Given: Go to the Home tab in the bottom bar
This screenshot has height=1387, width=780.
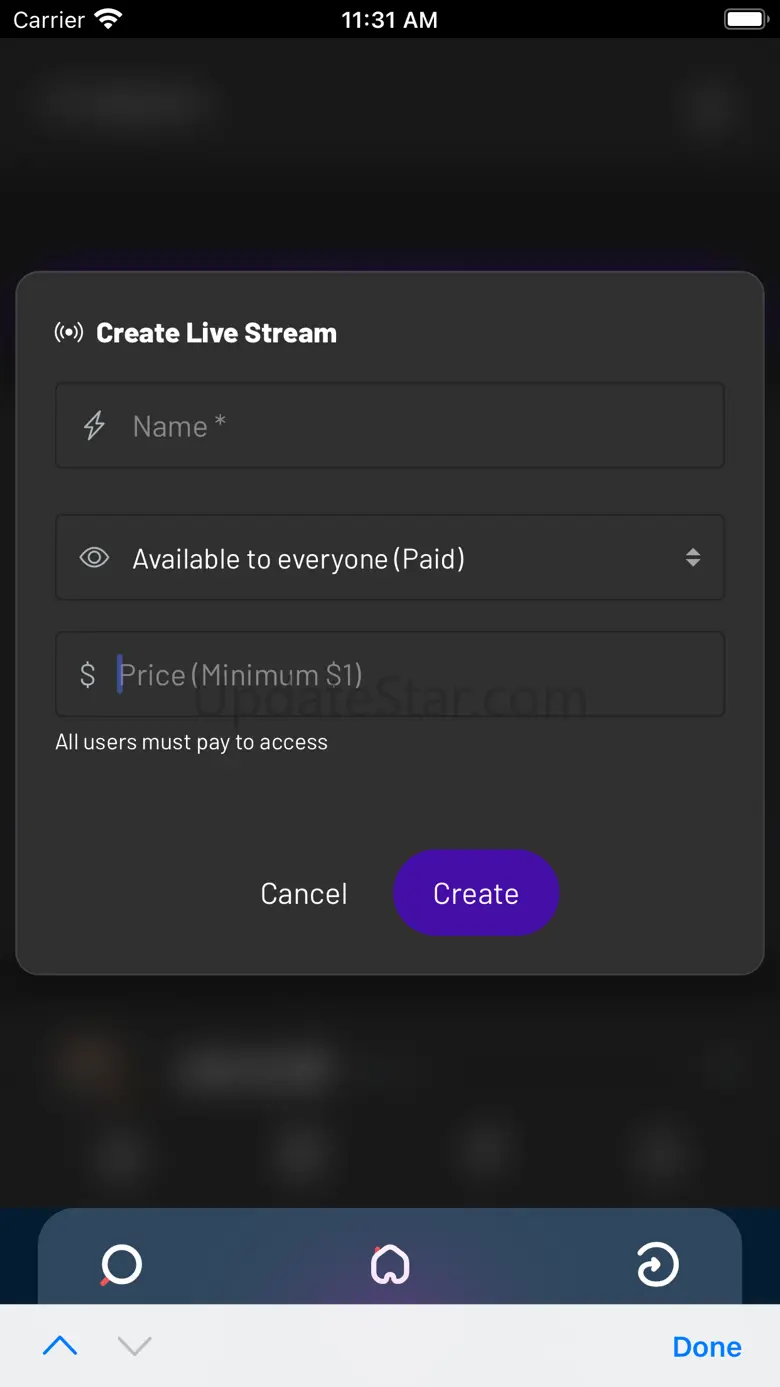Looking at the screenshot, I should [390, 1265].
